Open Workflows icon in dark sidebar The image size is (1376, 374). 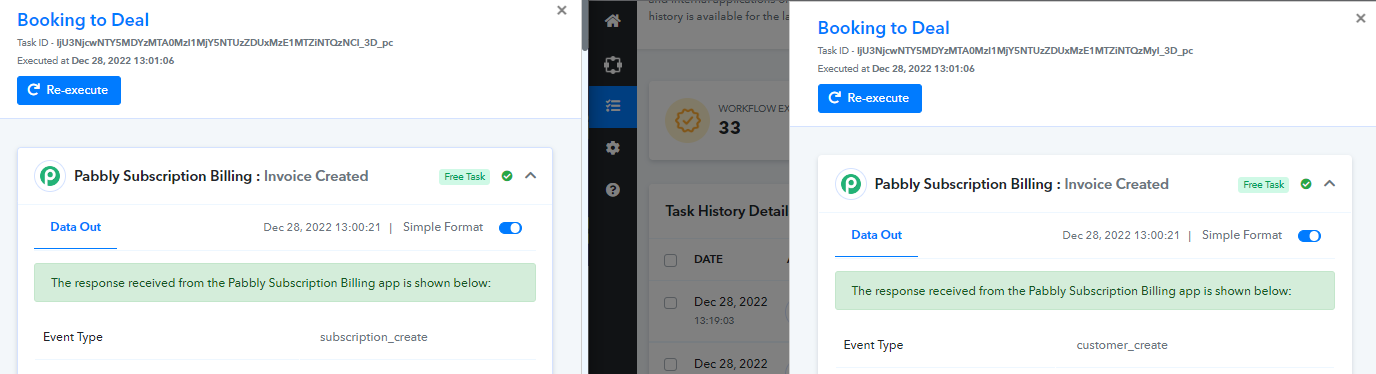[x=613, y=64]
